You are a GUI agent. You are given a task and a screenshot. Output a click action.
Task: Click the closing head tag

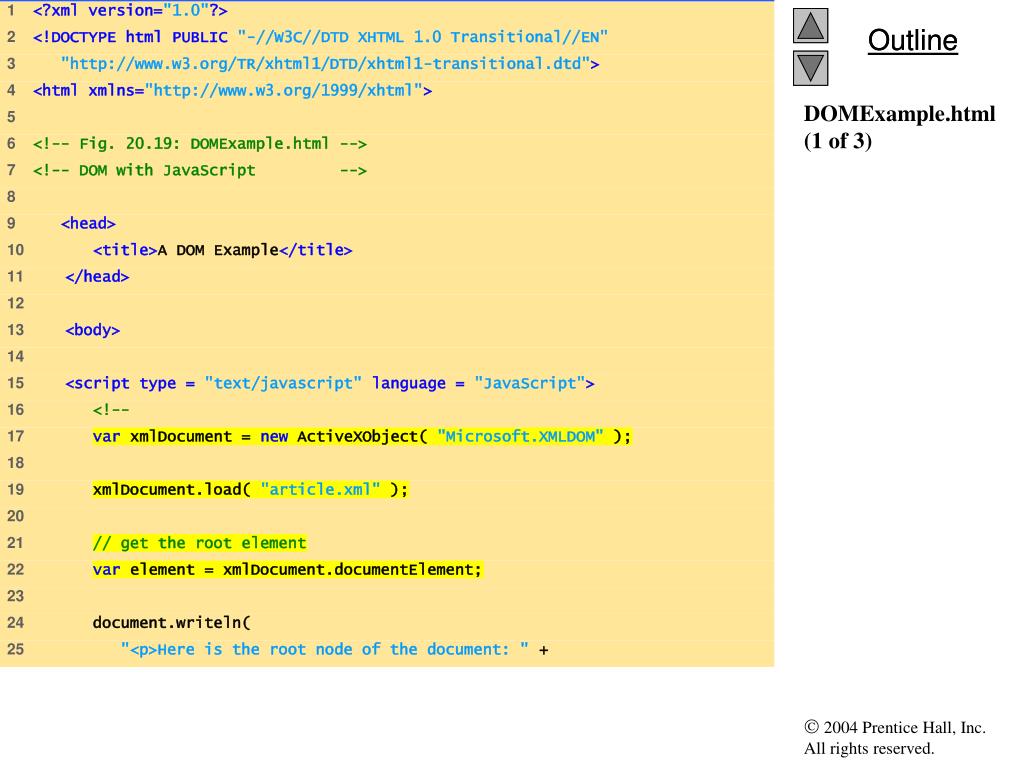pos(97,277)
